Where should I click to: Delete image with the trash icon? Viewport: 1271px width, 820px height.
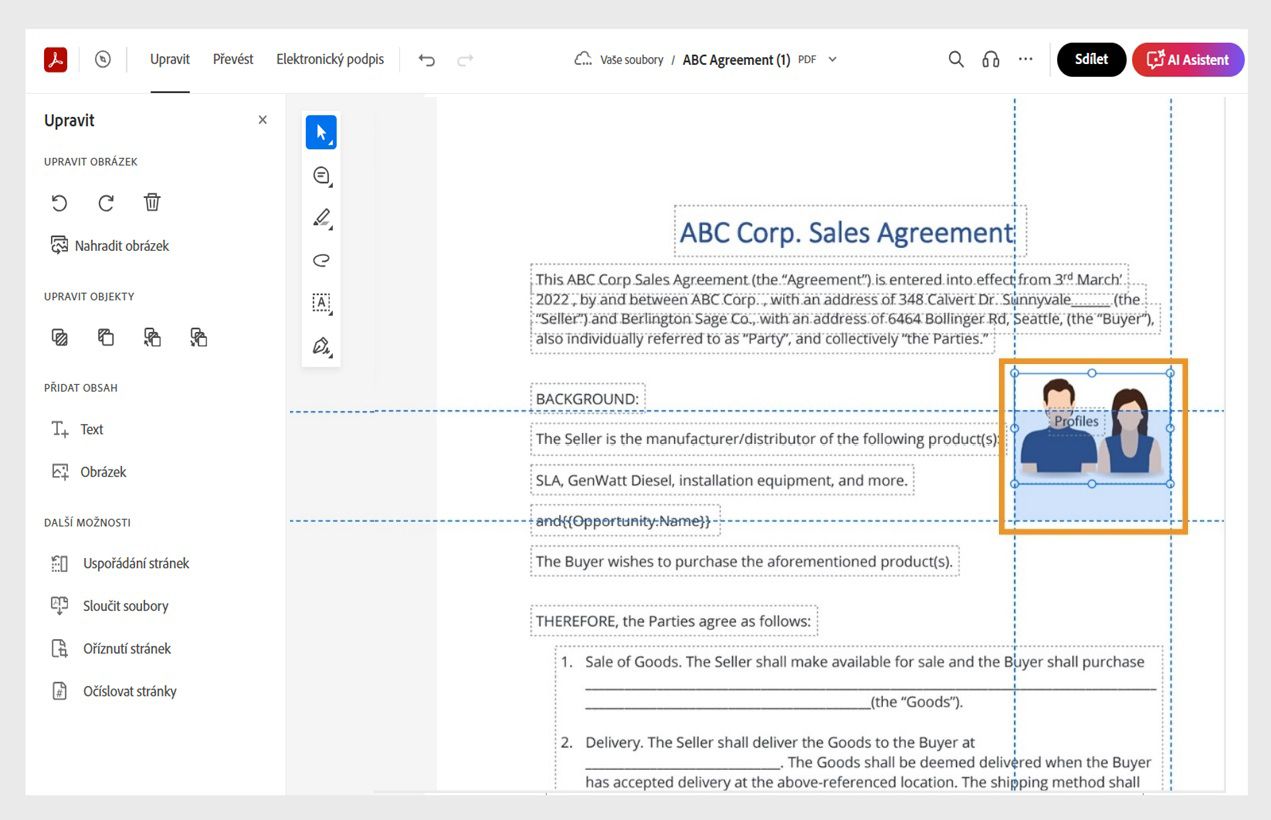(x=152, y=203)
